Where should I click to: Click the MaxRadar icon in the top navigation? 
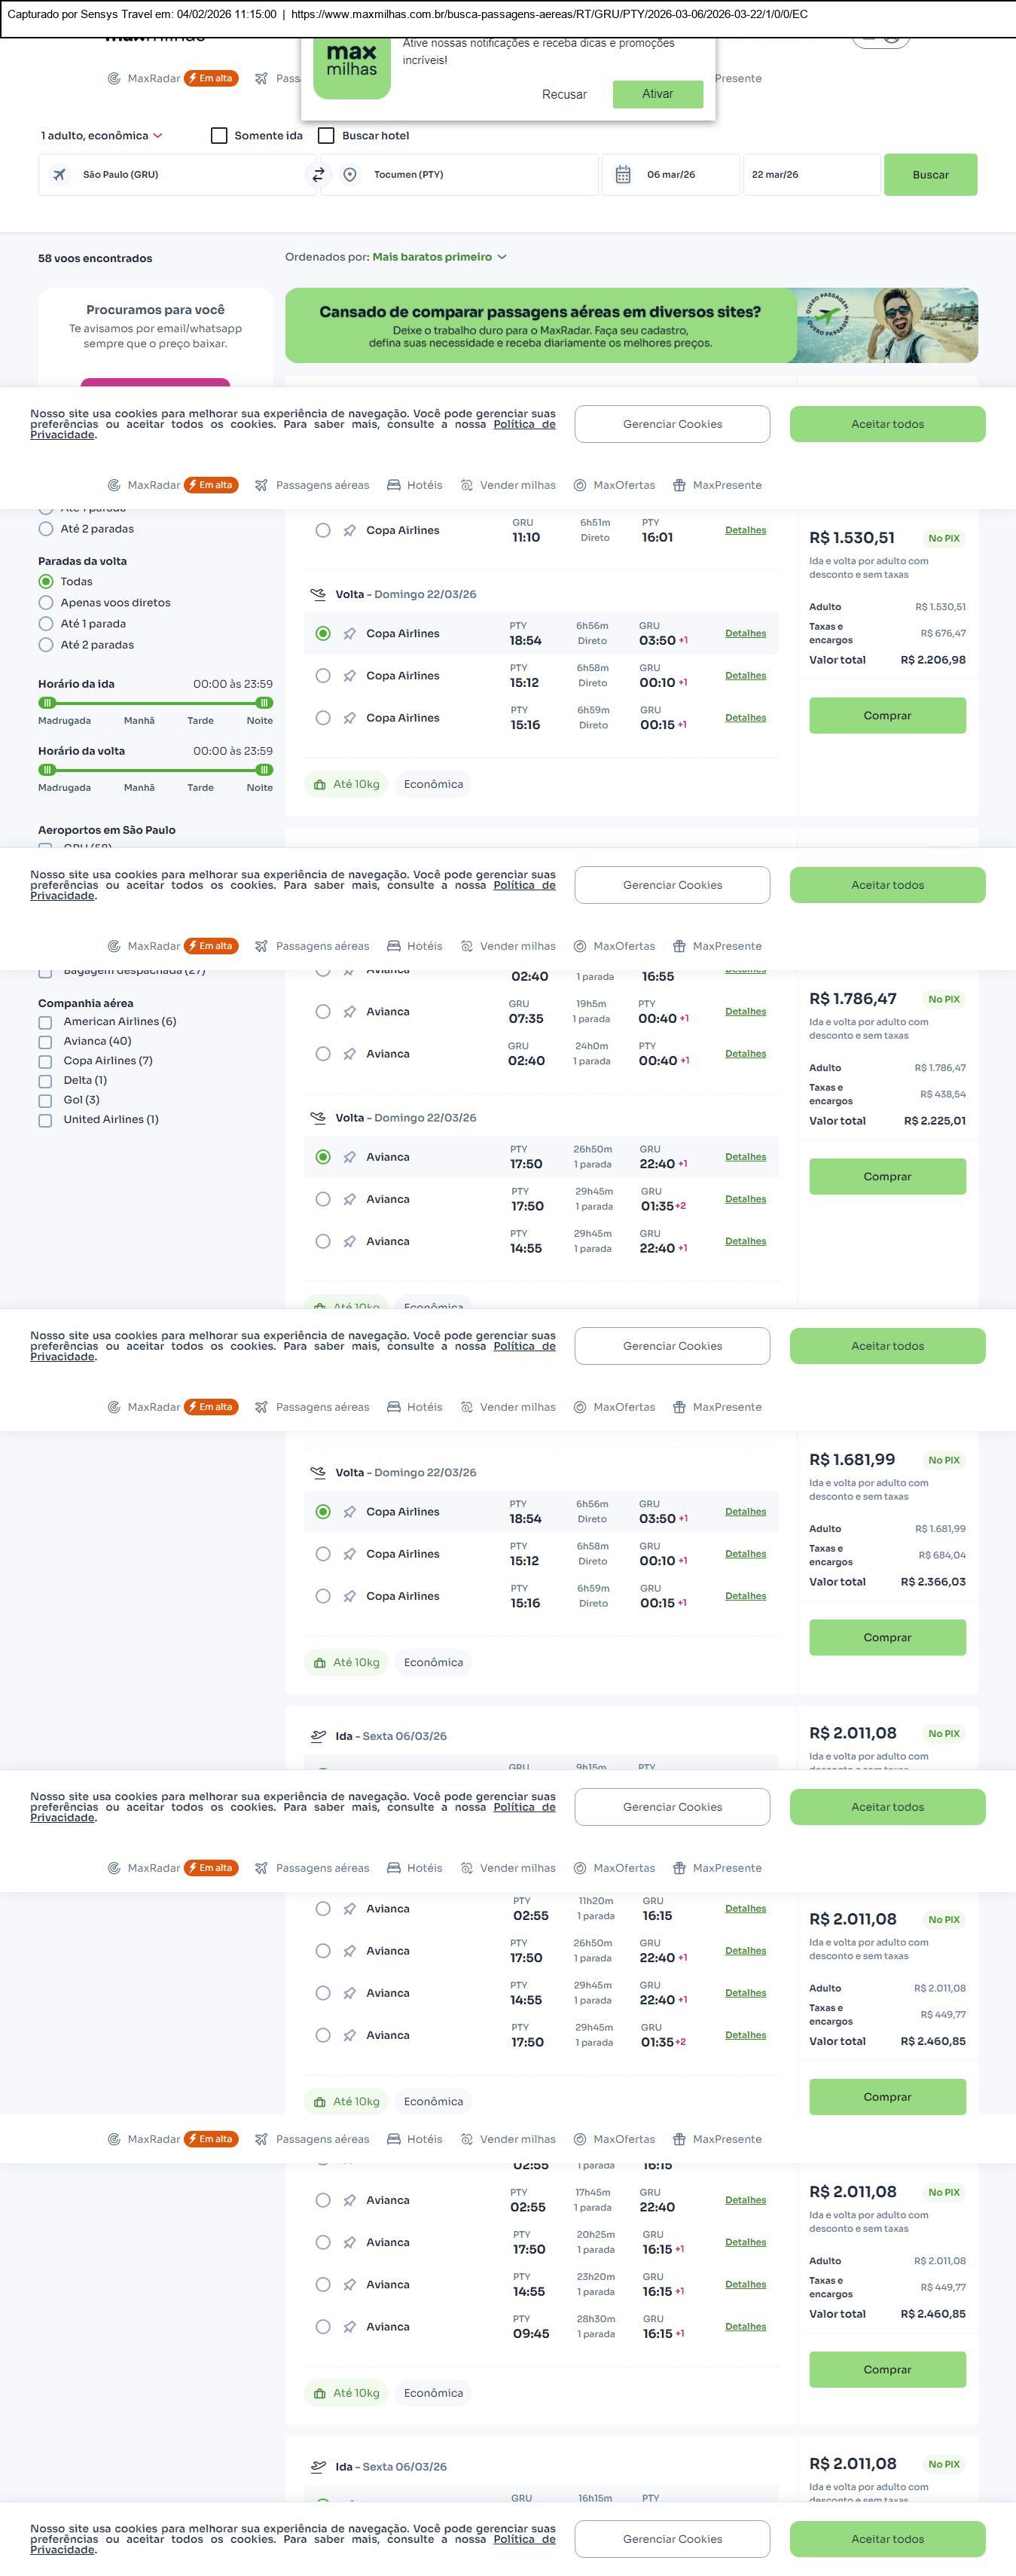114,79
